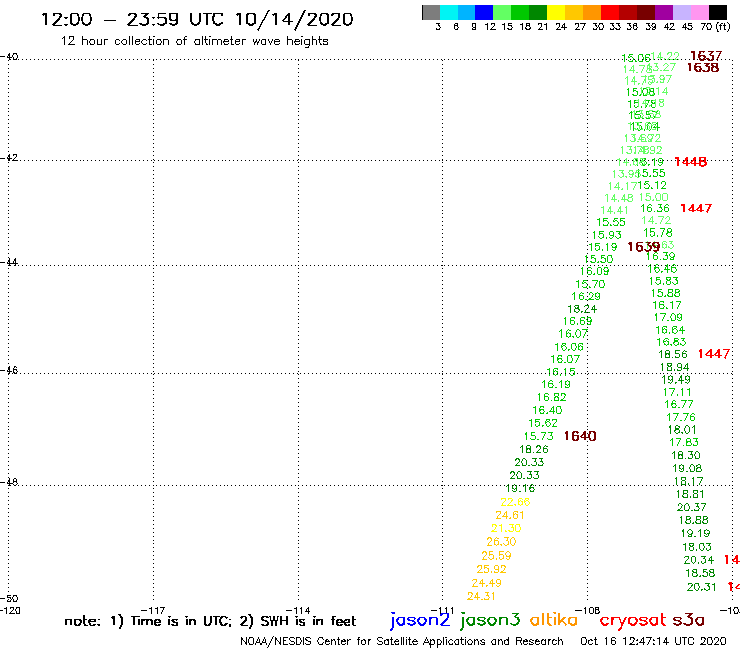Click the wave height value '19.49'
The width and height of the screenshot is (740, 650).
tap(675, 380)
